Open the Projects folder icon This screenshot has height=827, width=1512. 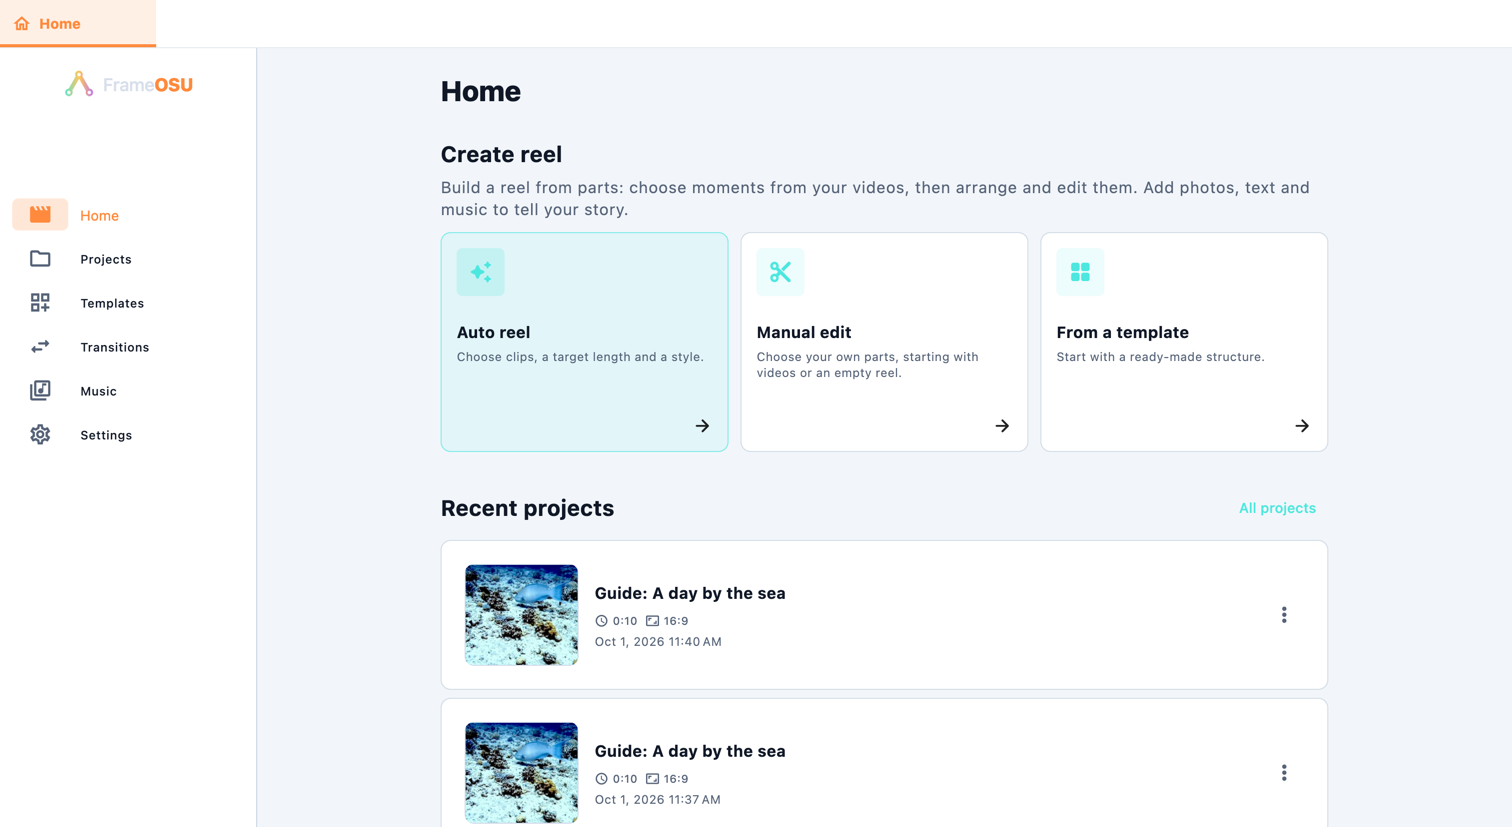coord(40,259)
